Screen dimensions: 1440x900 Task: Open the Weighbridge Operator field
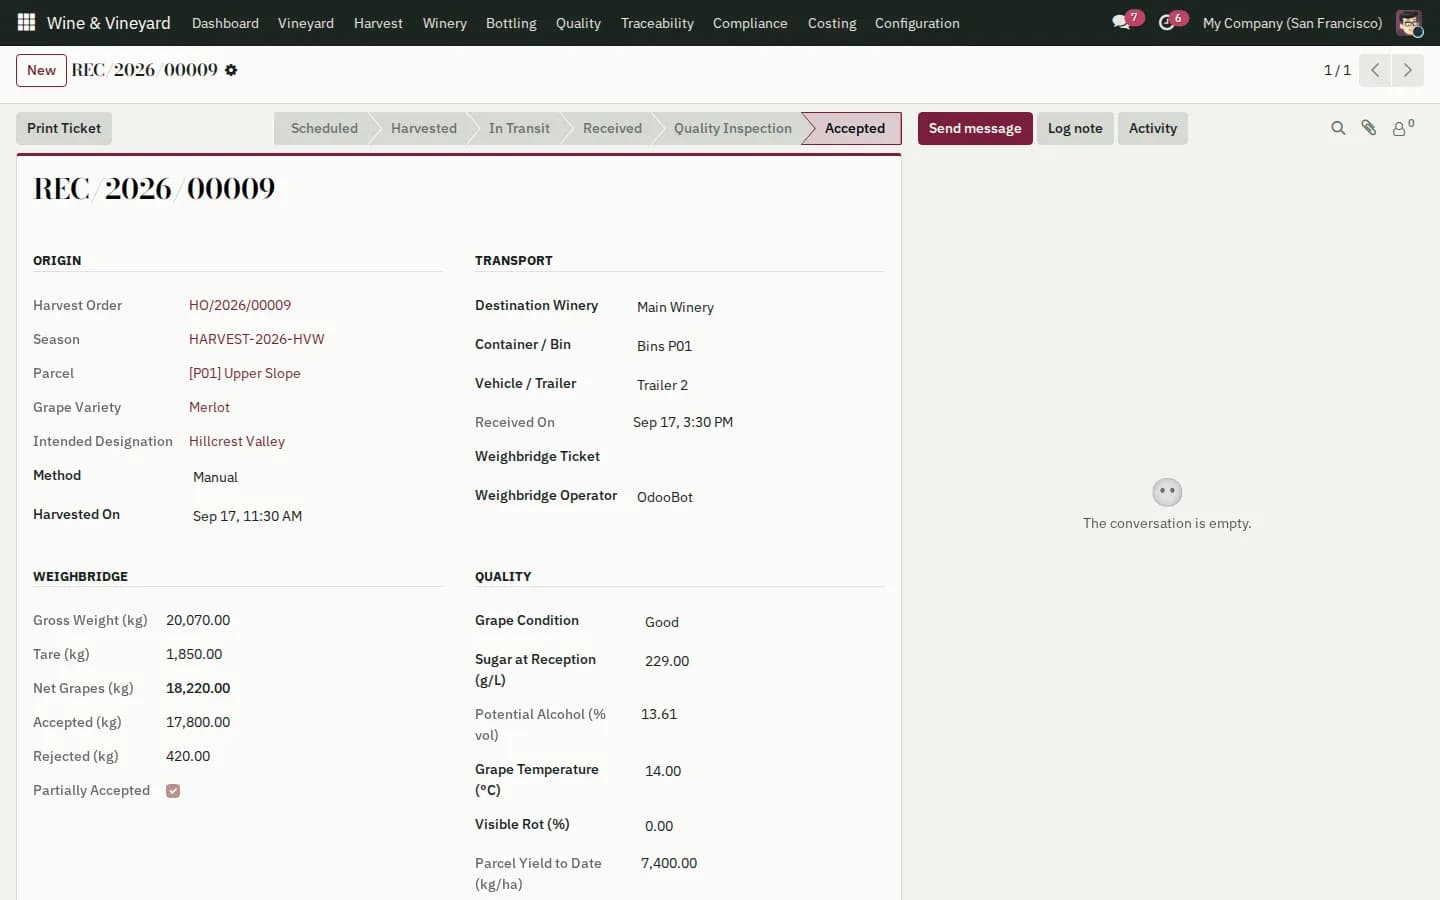click(760, 497)
